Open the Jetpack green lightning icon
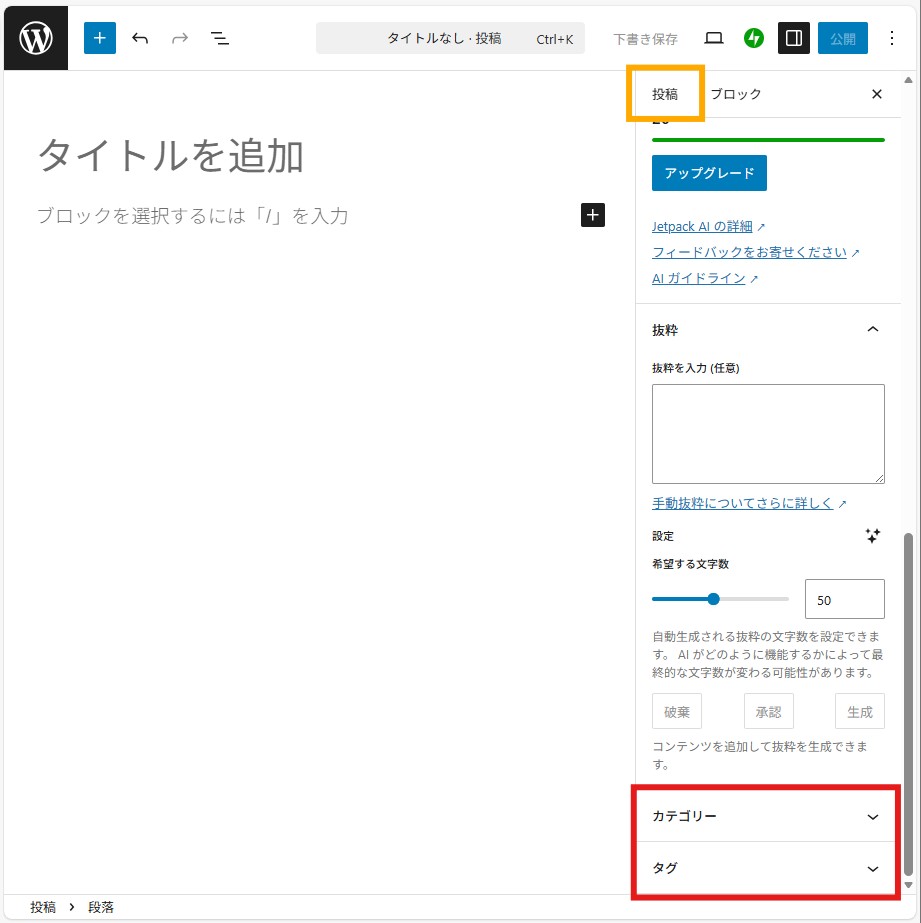Image resolution: width=921 pixels, height=923 pixels. [x=754, y=38]
